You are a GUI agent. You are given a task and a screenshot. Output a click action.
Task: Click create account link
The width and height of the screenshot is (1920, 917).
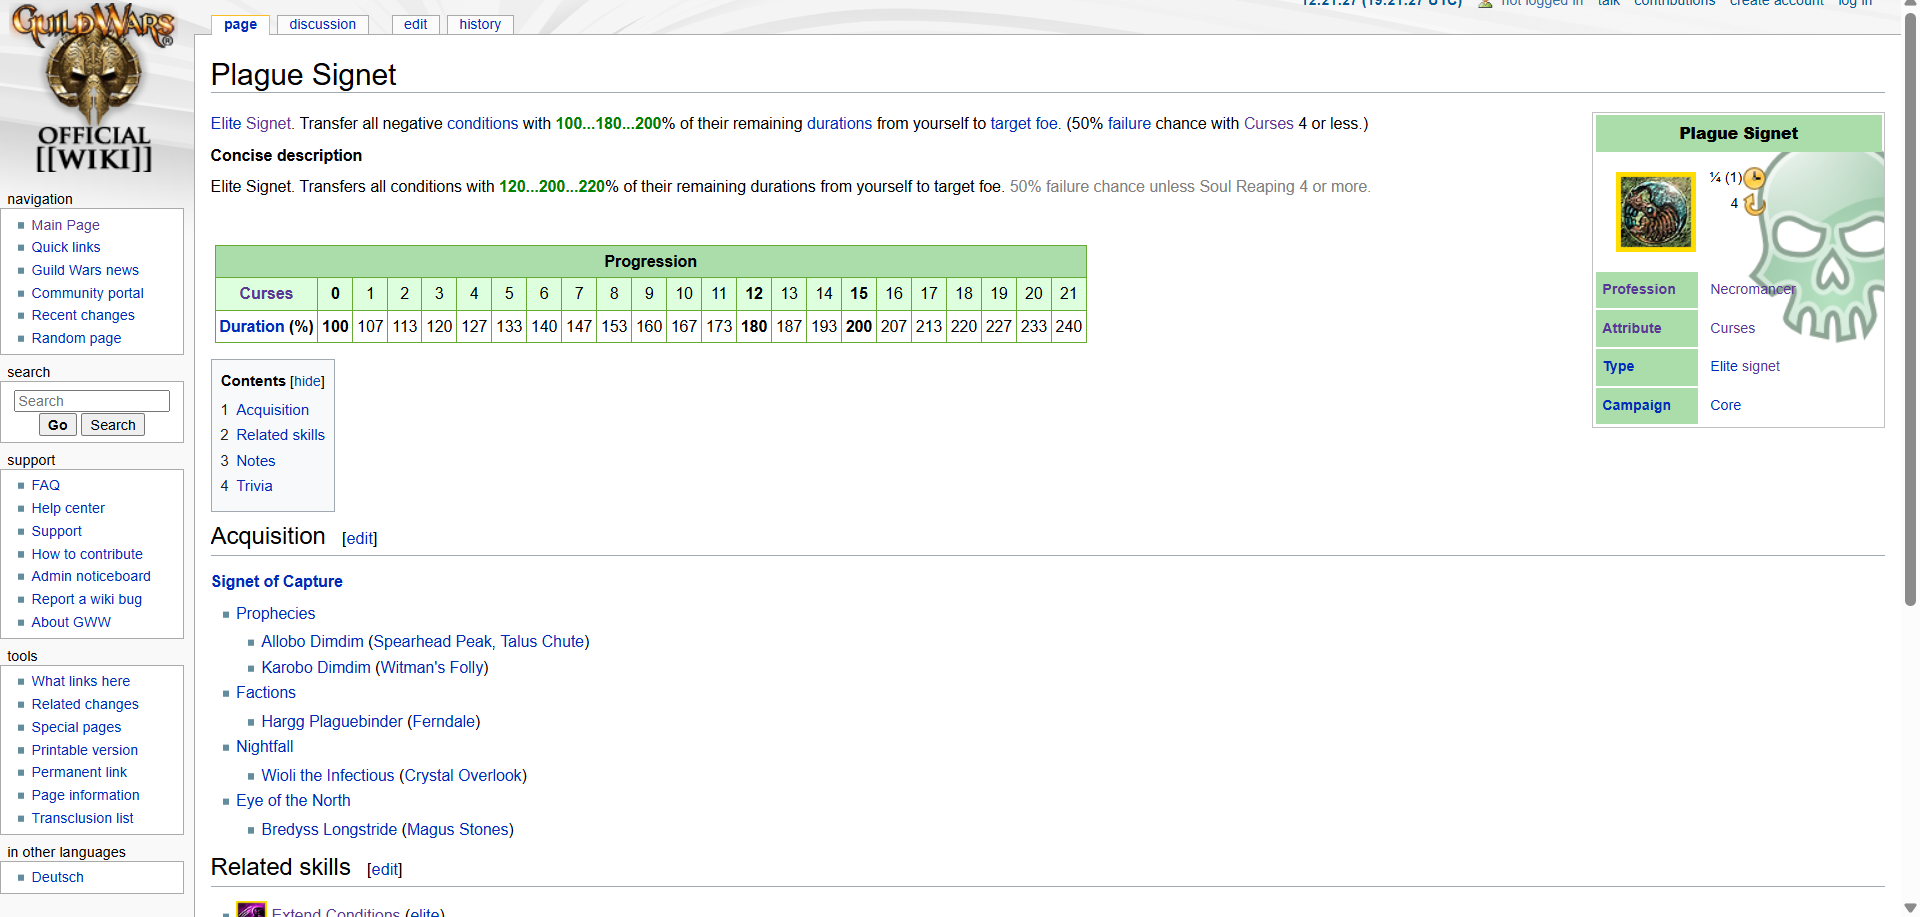click(x=1776, y=3)
